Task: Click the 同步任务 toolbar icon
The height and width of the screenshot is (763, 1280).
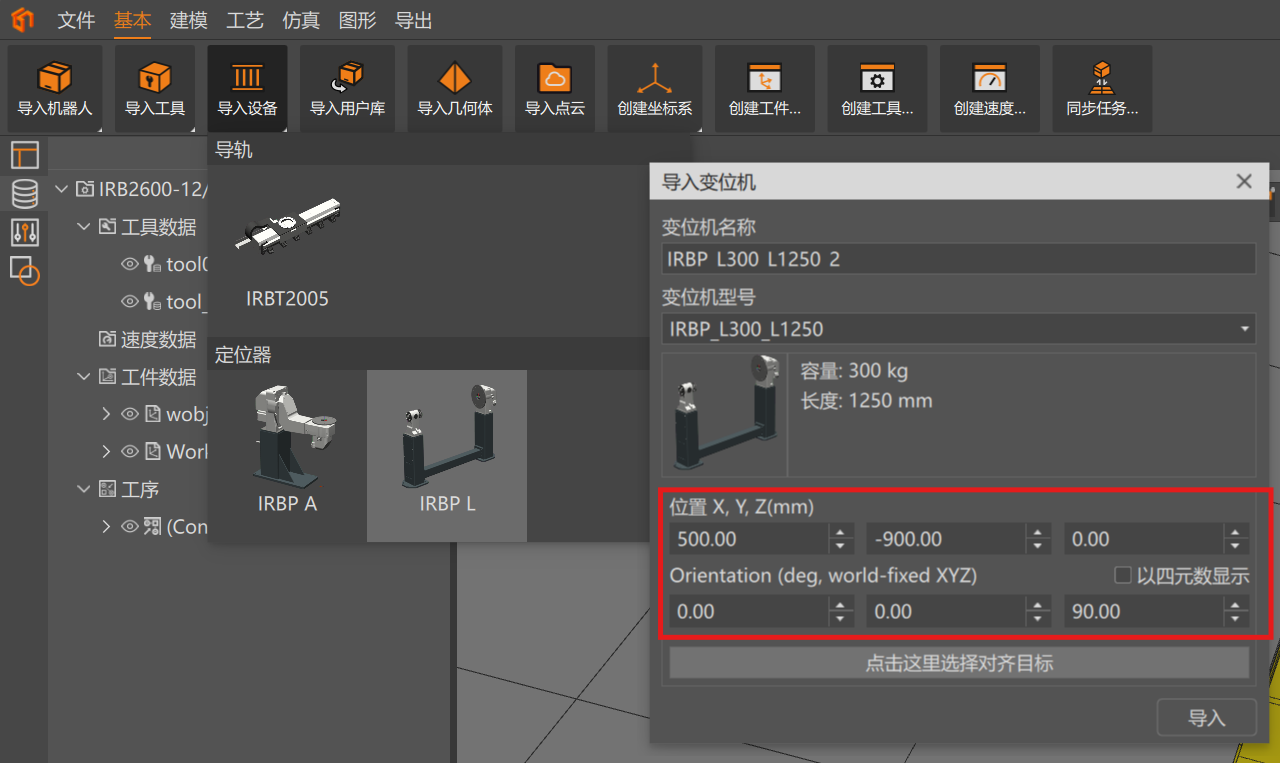Action: 1102,88
